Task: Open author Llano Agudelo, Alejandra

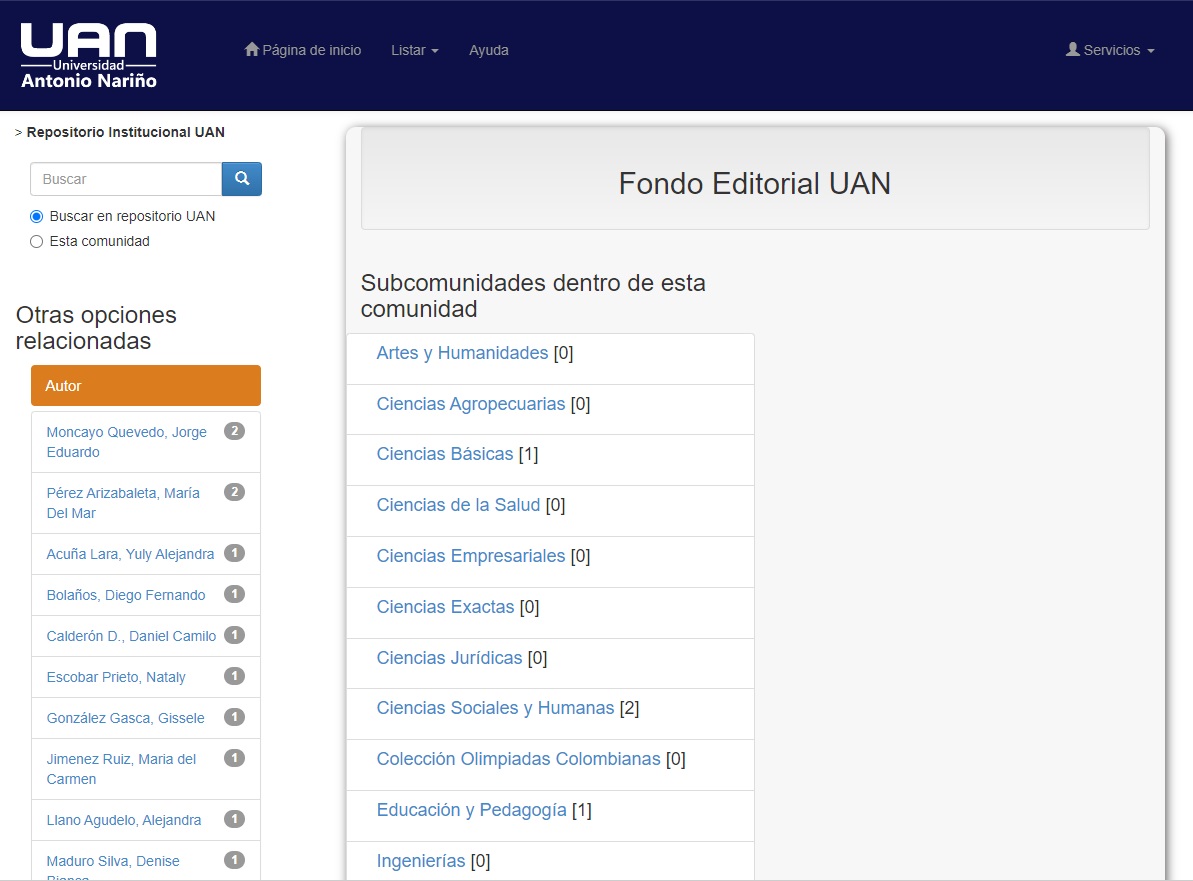Action: point(124,820)
